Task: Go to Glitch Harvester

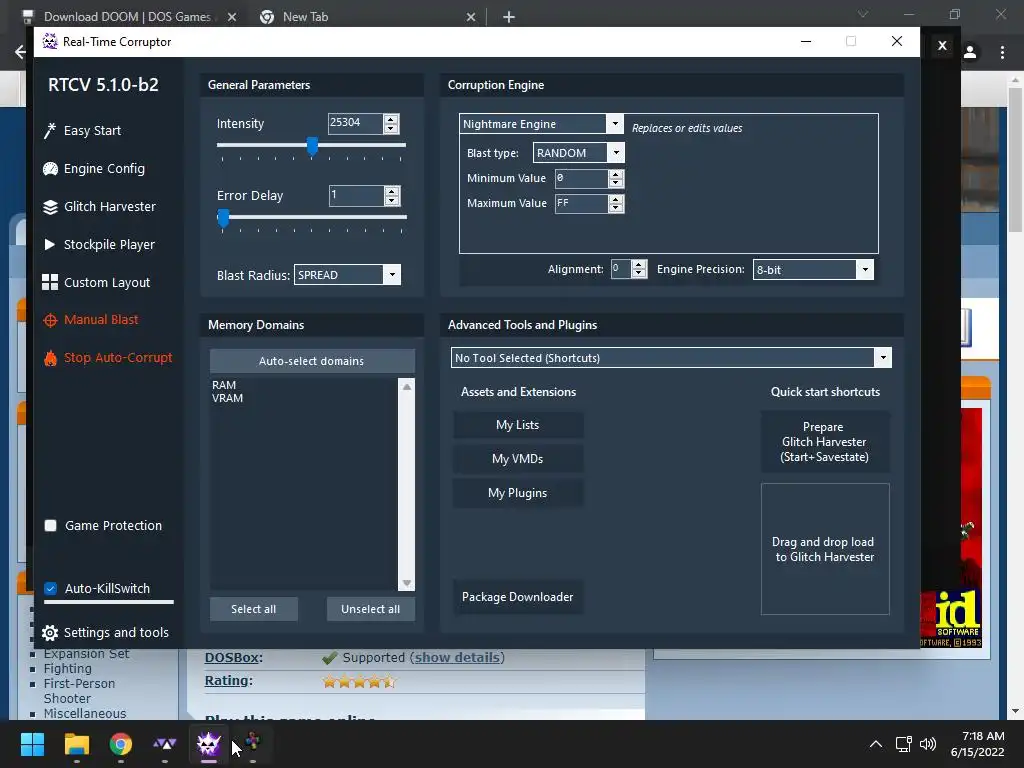Action: 110,206
